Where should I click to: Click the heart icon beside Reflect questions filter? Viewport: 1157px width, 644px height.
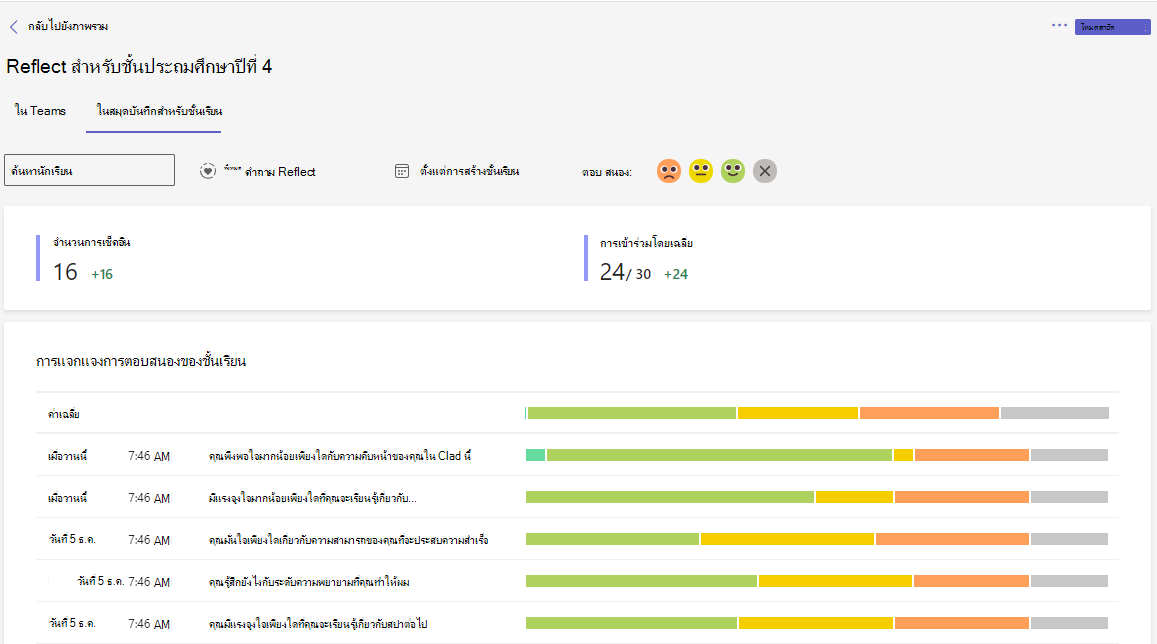[x=208, y=171]
